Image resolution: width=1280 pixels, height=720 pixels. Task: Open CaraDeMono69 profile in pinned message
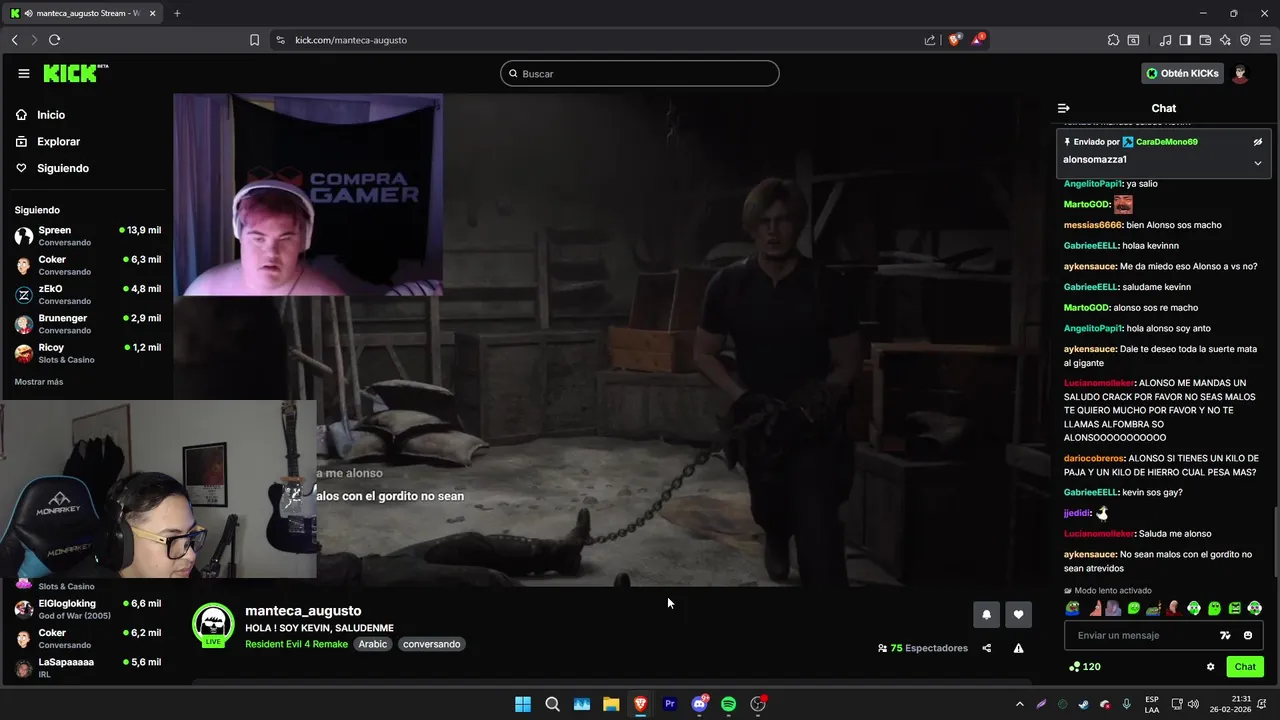(1166, 142)
